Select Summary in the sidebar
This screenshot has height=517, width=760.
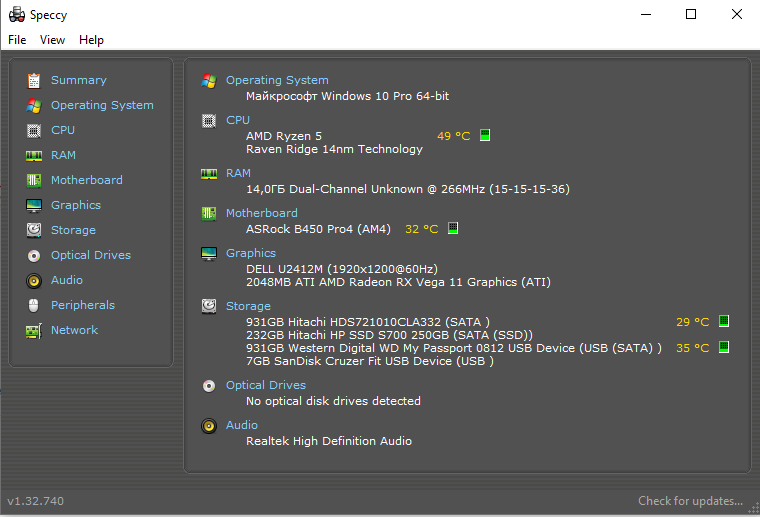coord(79,80)
